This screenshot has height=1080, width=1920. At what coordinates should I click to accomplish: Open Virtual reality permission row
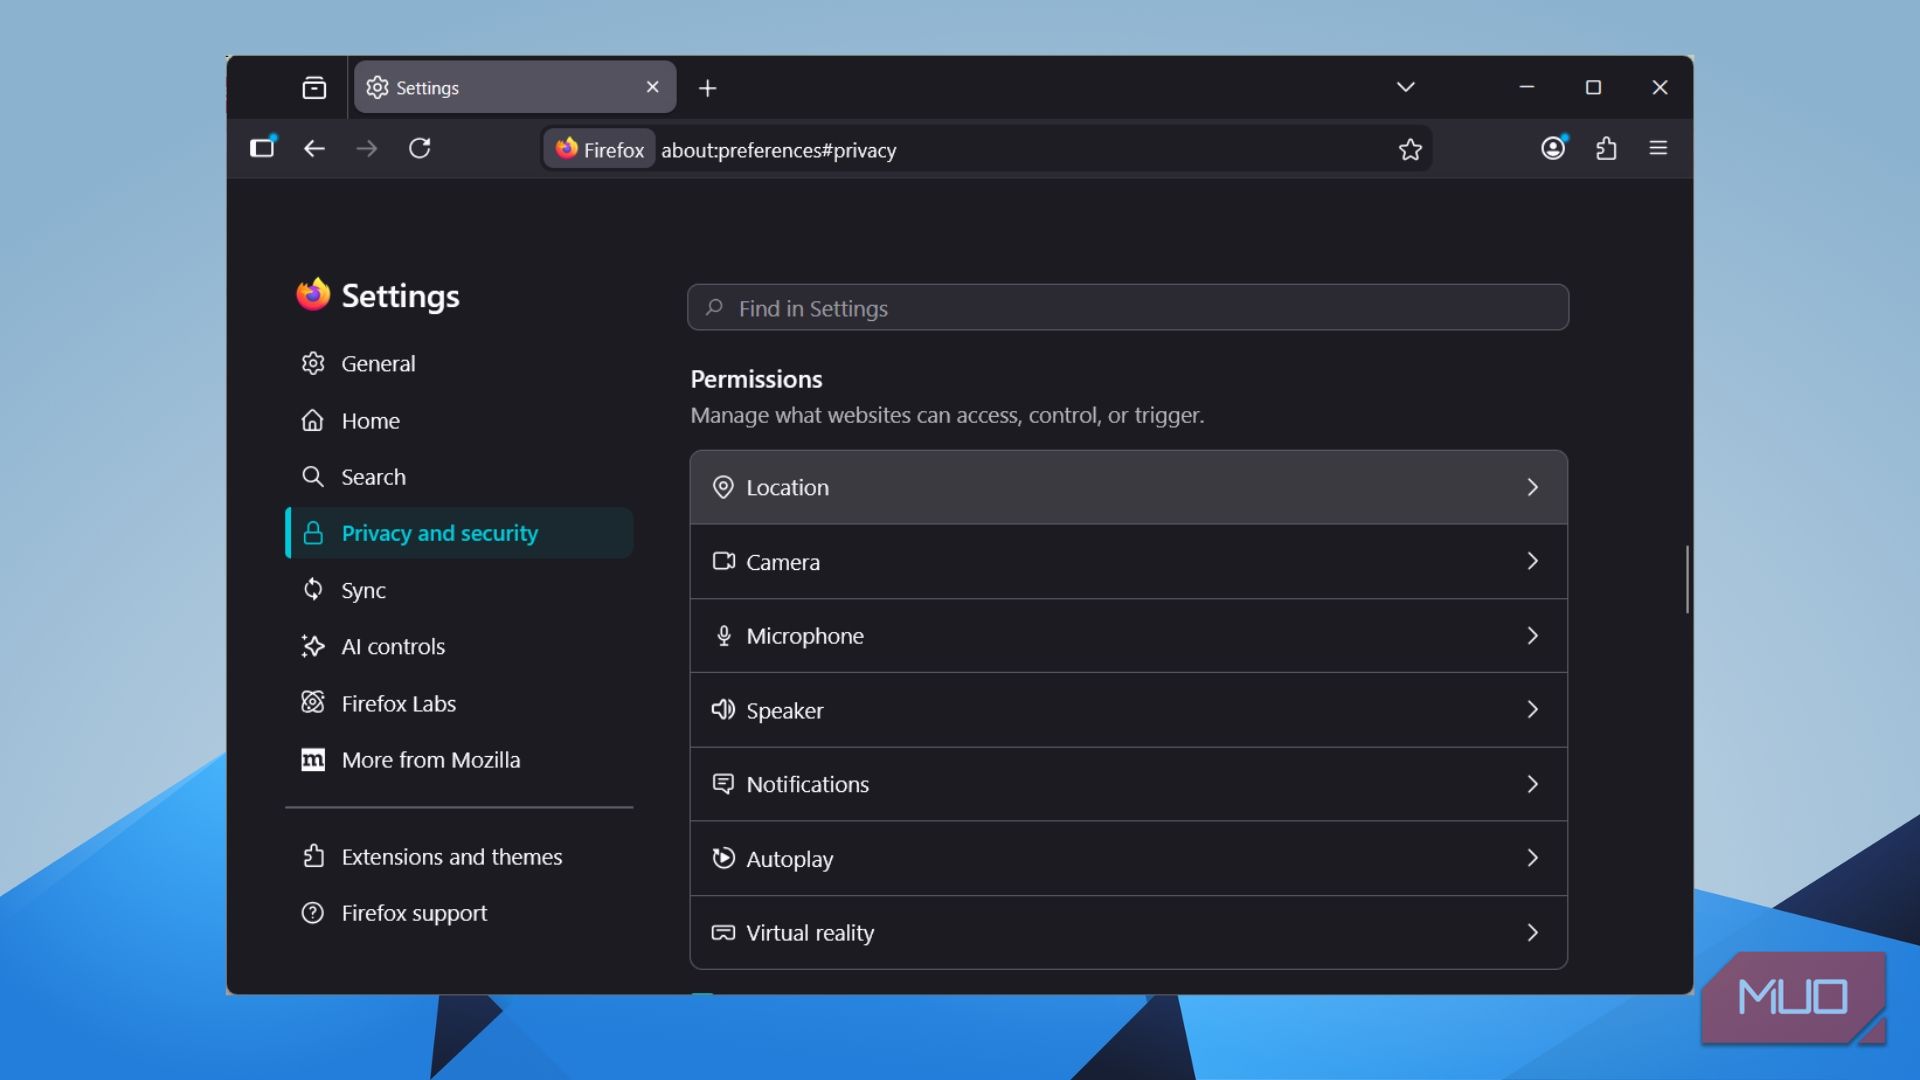tap(1128, 933)
